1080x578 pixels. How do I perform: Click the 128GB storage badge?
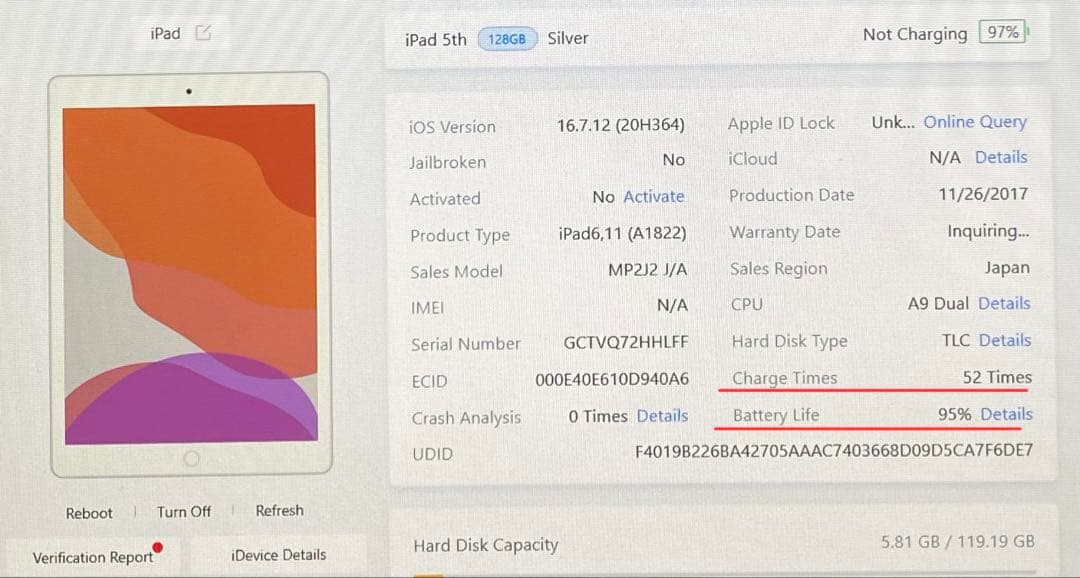507,39
